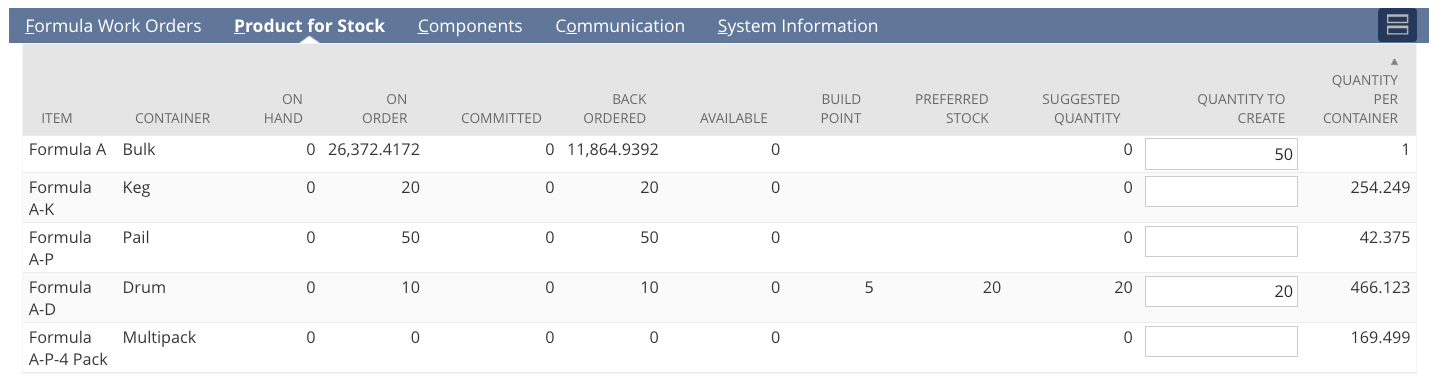Click Quantity to Create field for Multipack
The height and width of the screenshot is (387, 1441).
click(x=1221, y=341)
